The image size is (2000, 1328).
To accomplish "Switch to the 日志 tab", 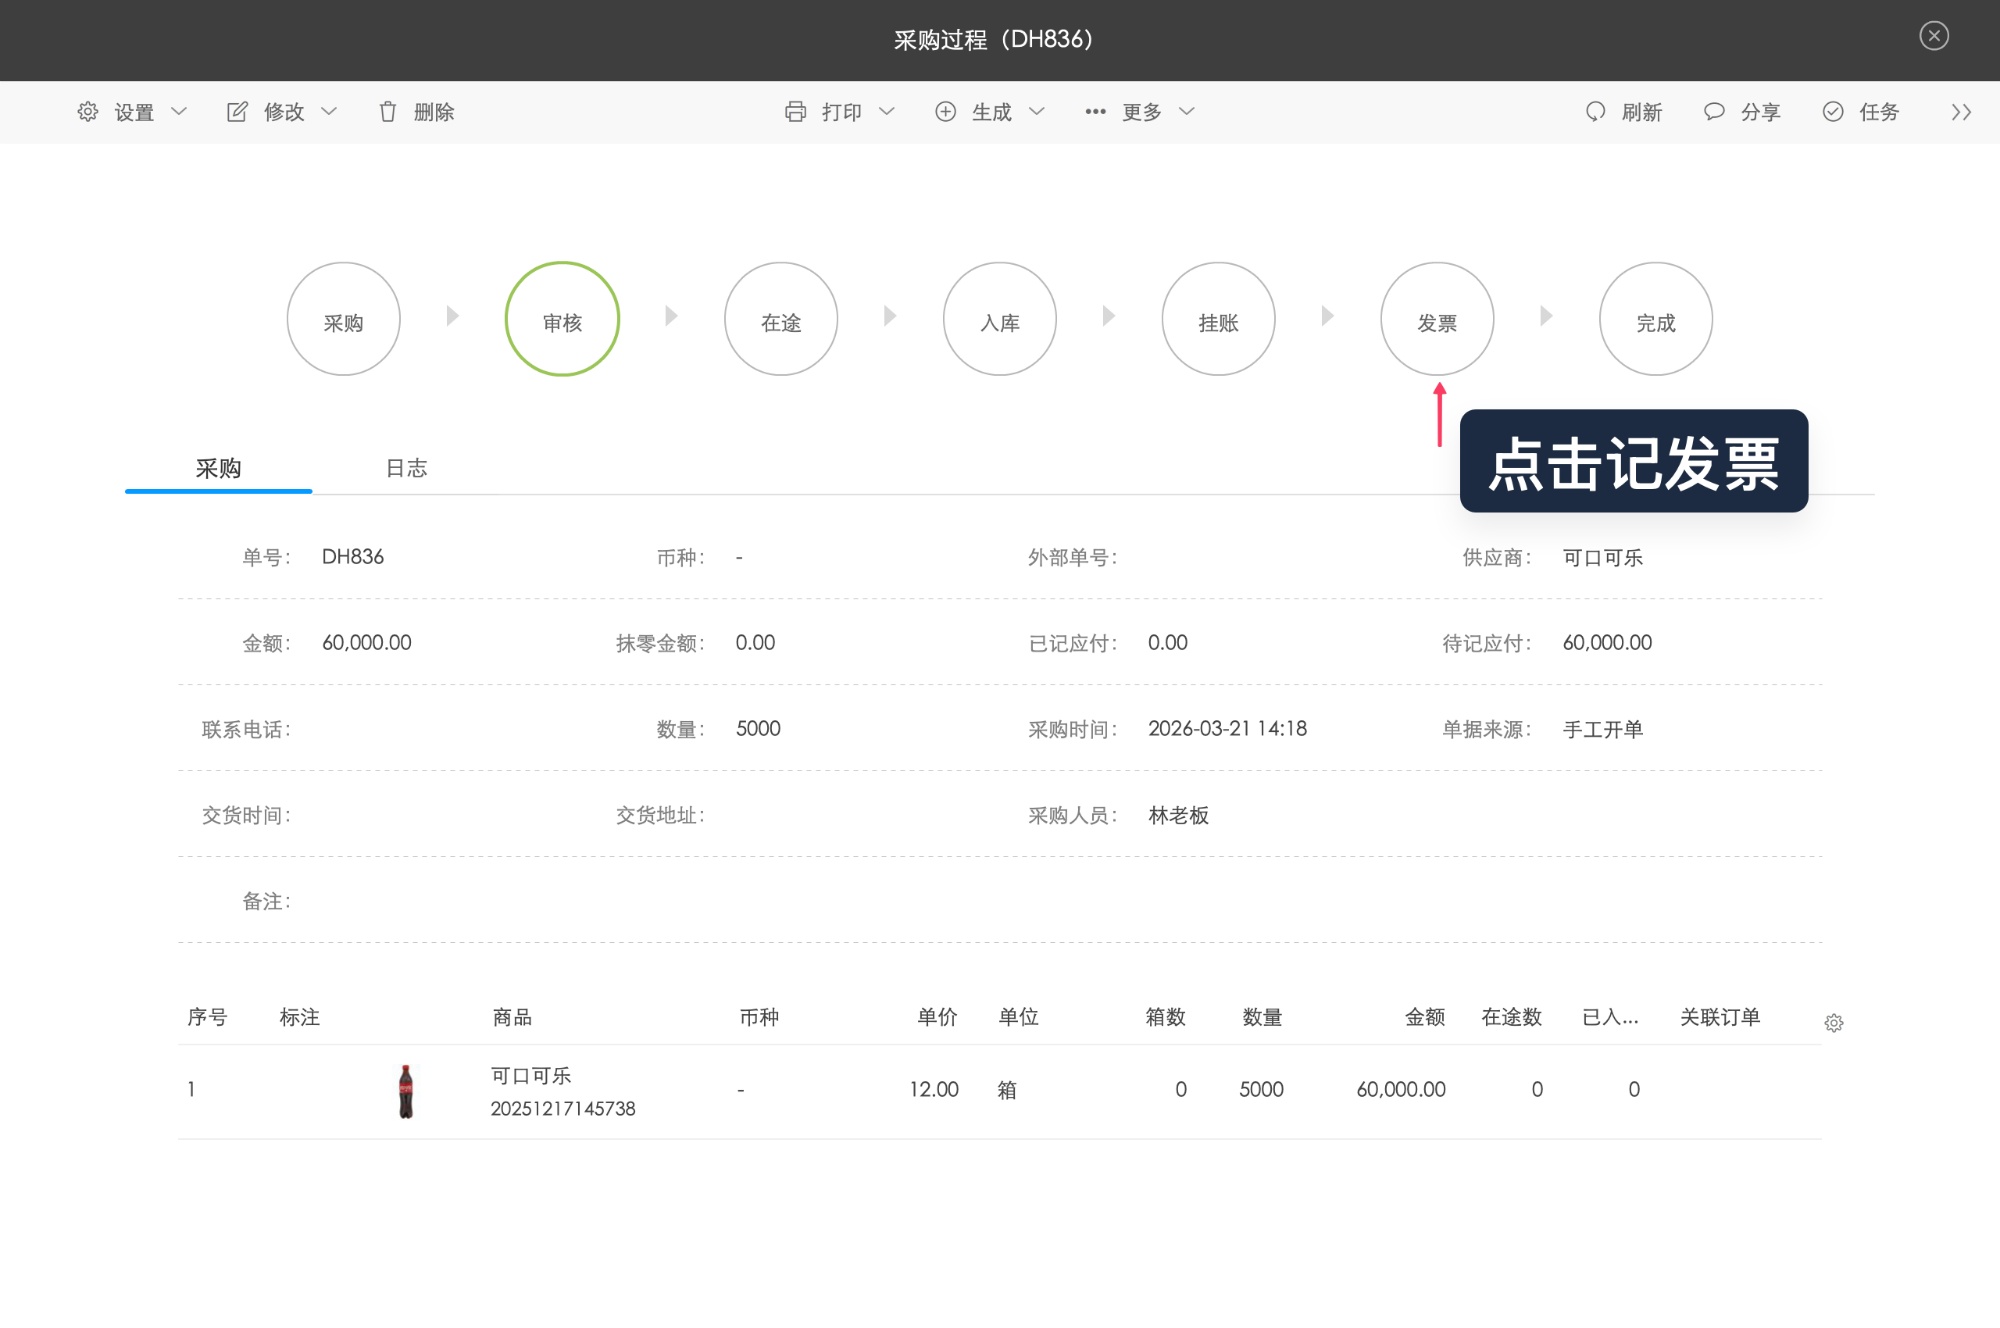I will point(408,468).
